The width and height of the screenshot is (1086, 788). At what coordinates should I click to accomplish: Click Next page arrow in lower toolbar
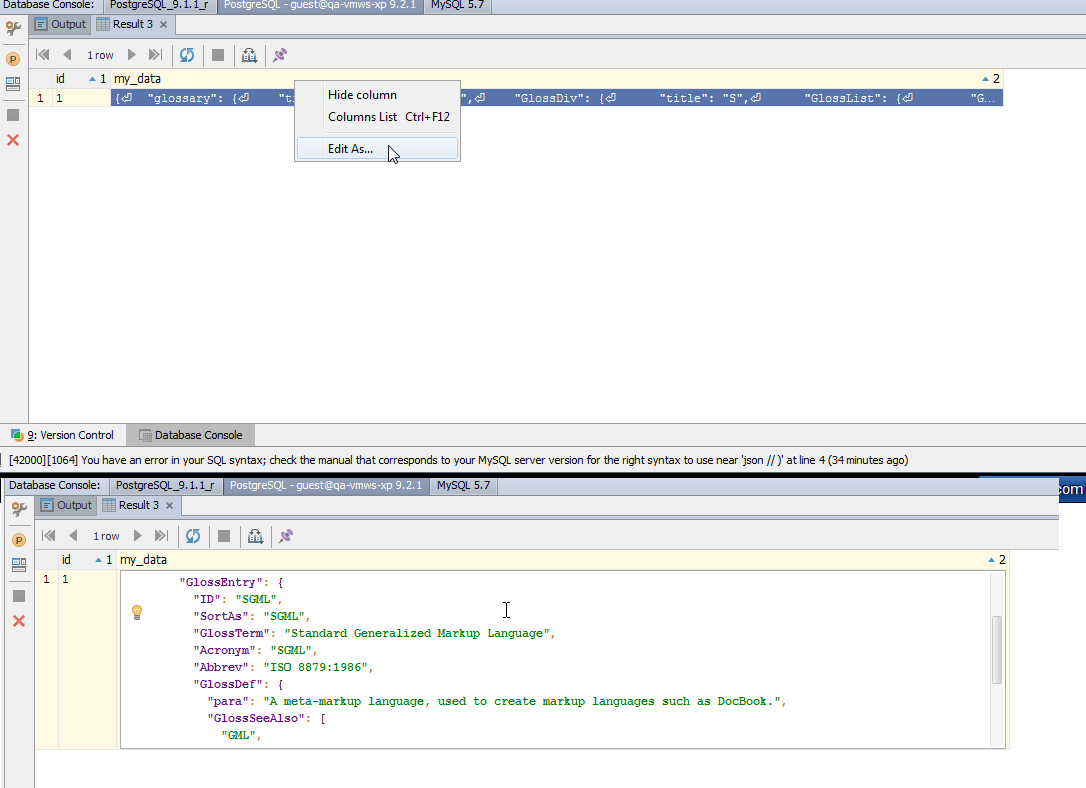(x=137, y=536)
